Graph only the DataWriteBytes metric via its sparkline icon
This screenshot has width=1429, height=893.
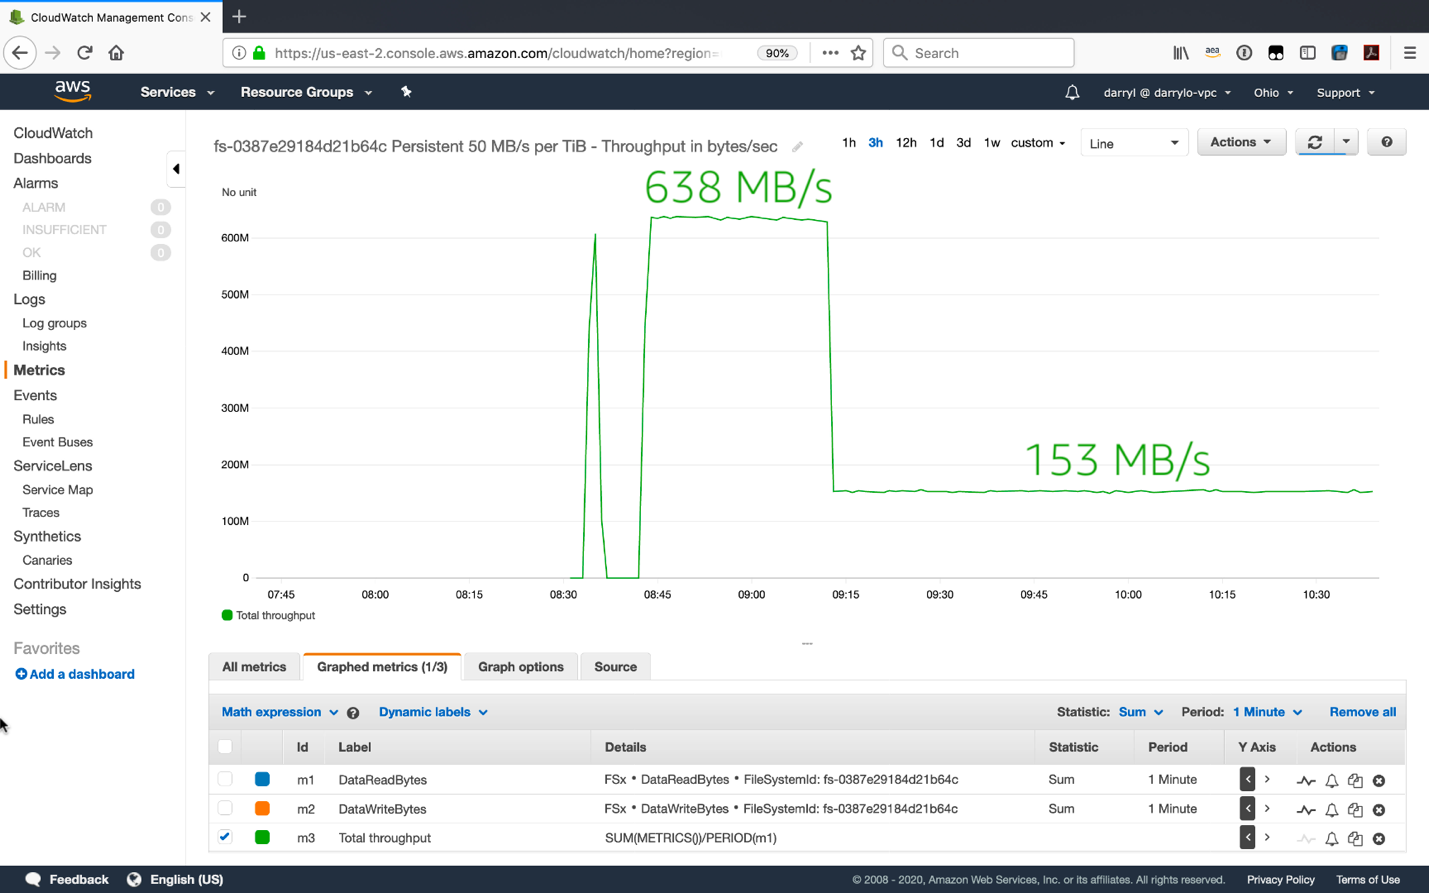point(1306,810)
